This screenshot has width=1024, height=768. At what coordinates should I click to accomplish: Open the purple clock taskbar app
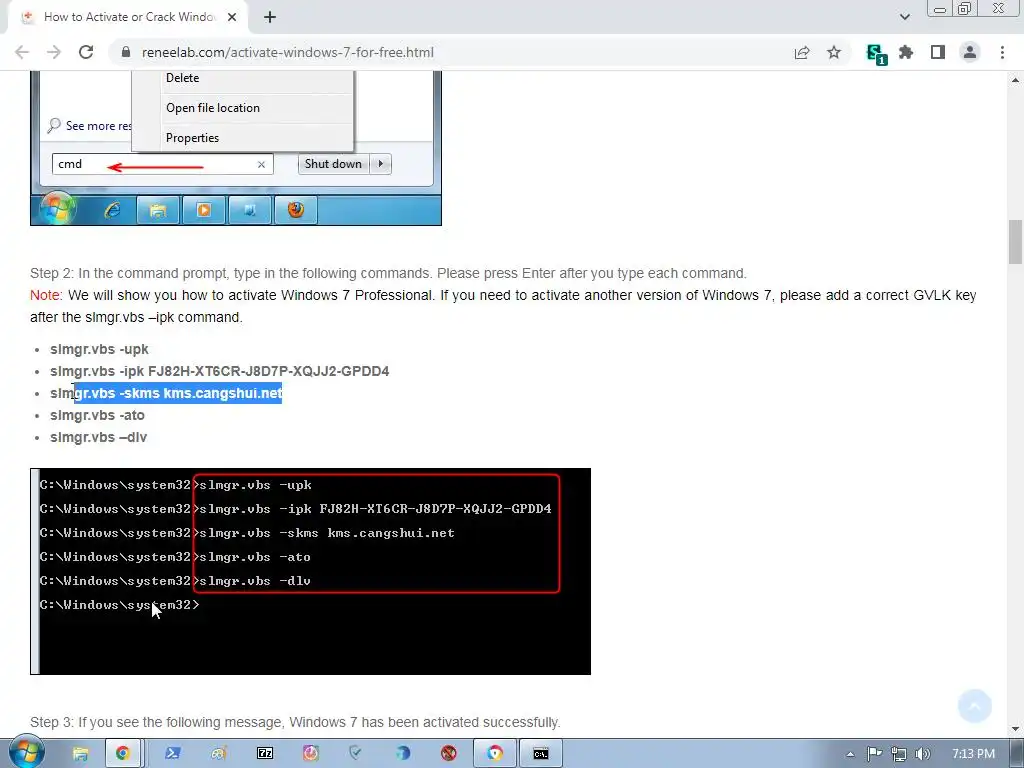tap(311, 754)
